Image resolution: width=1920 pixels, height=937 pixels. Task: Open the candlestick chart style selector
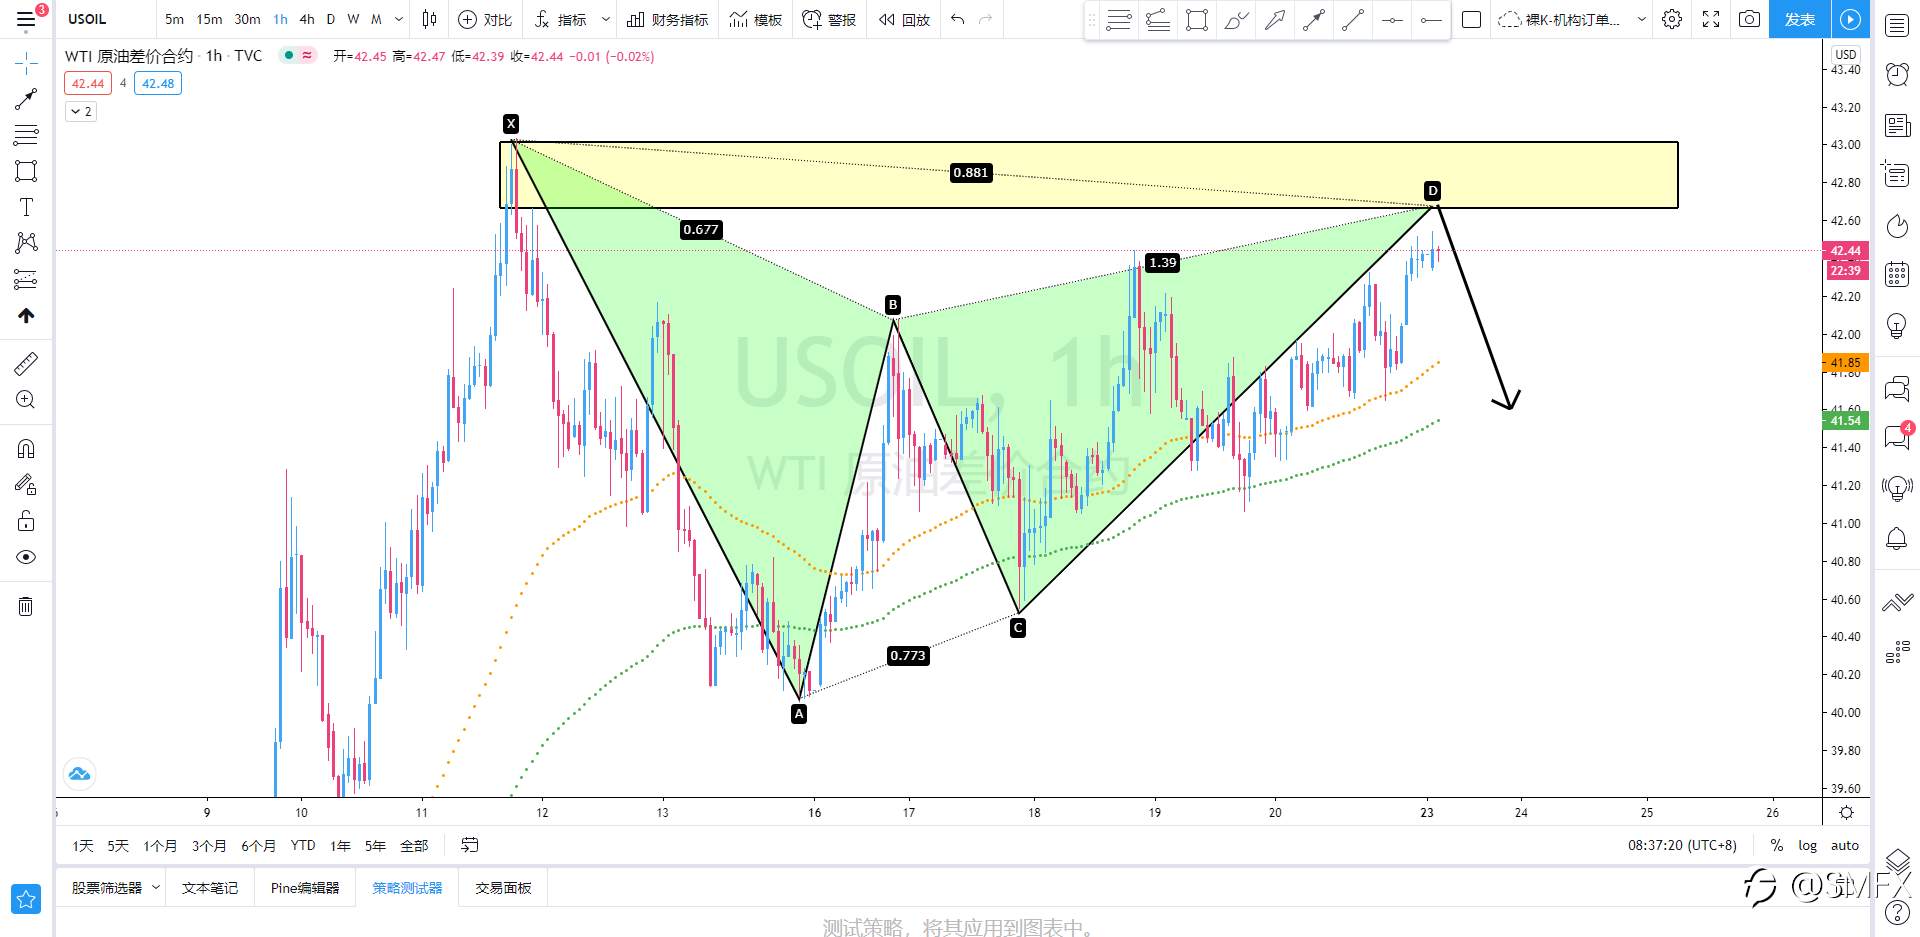pos(430,19)
